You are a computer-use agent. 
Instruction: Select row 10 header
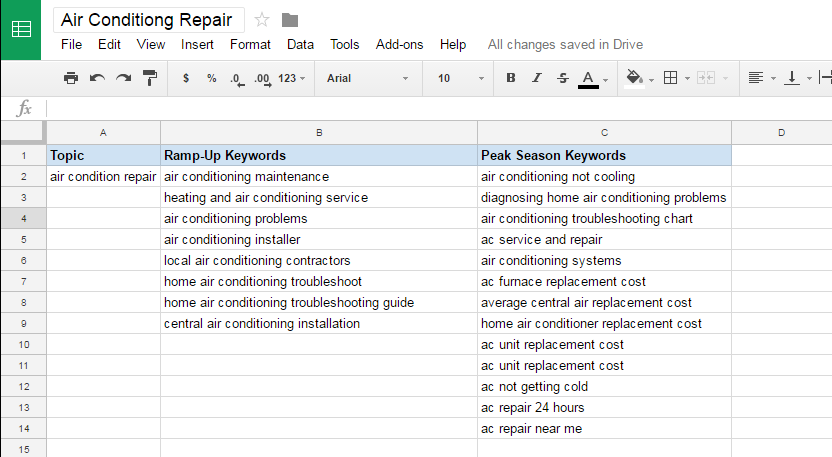(23, 344)
